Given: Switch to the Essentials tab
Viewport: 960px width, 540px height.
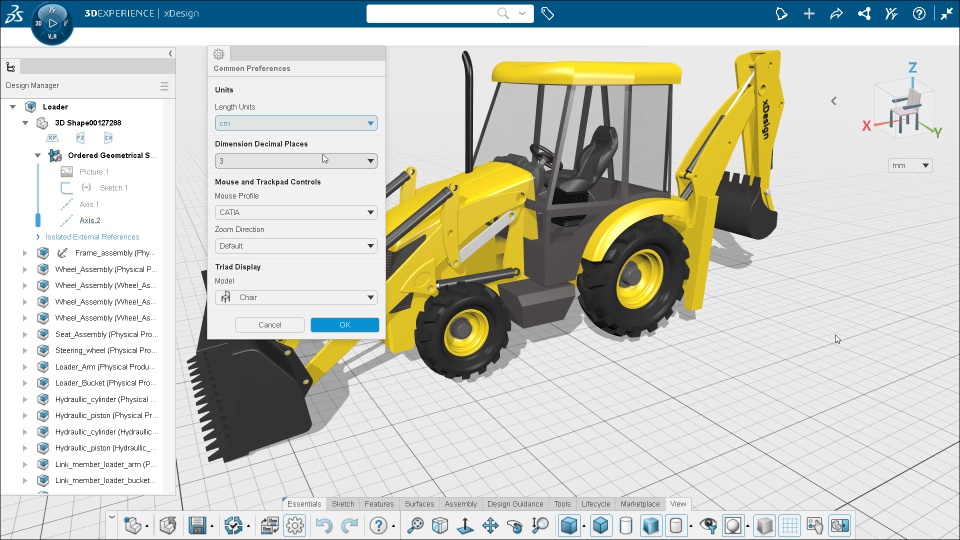Looking at the screenshot, I should point(304,504).
